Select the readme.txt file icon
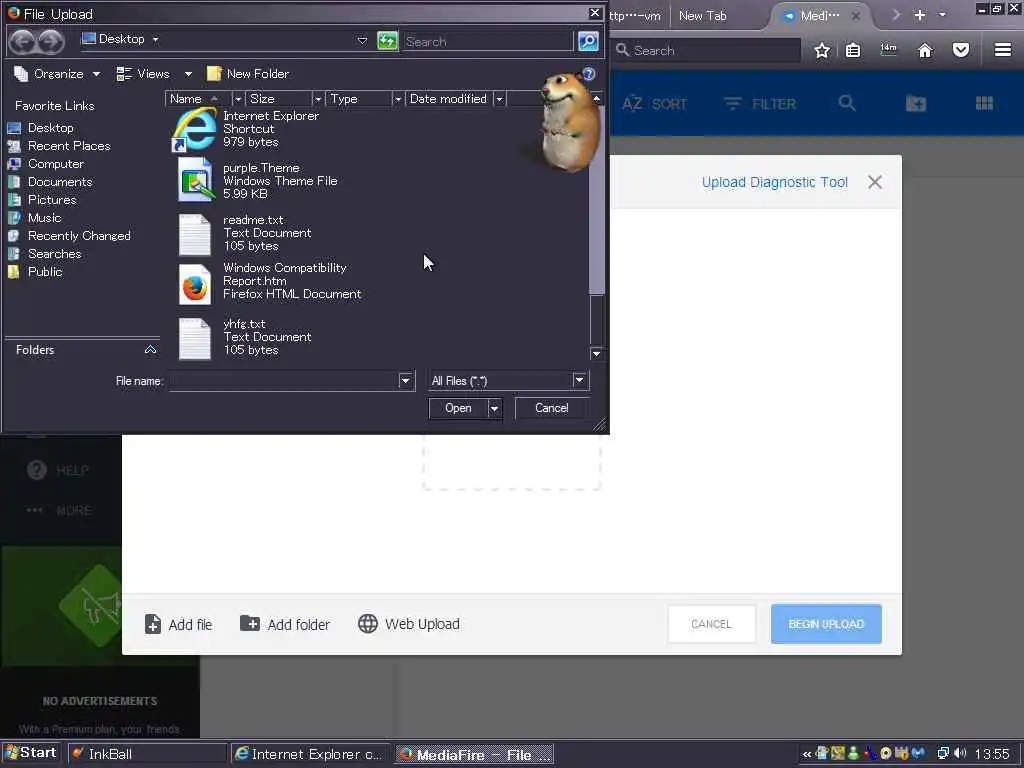Screen dimensions: 1024x768 [x=195, y=234]
